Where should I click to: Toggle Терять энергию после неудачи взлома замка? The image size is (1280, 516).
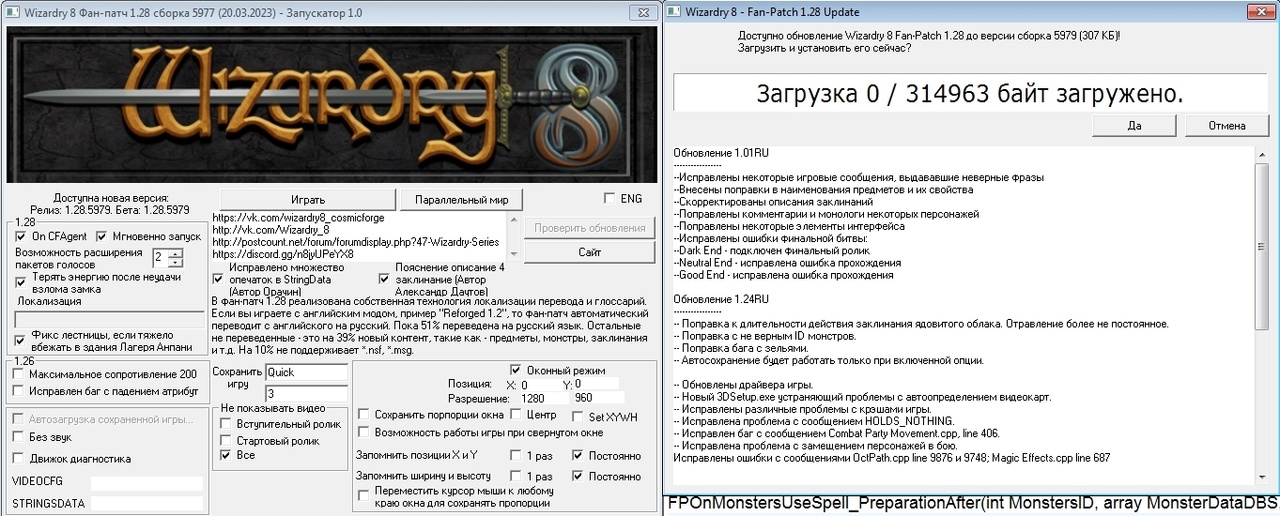[22, 283]
